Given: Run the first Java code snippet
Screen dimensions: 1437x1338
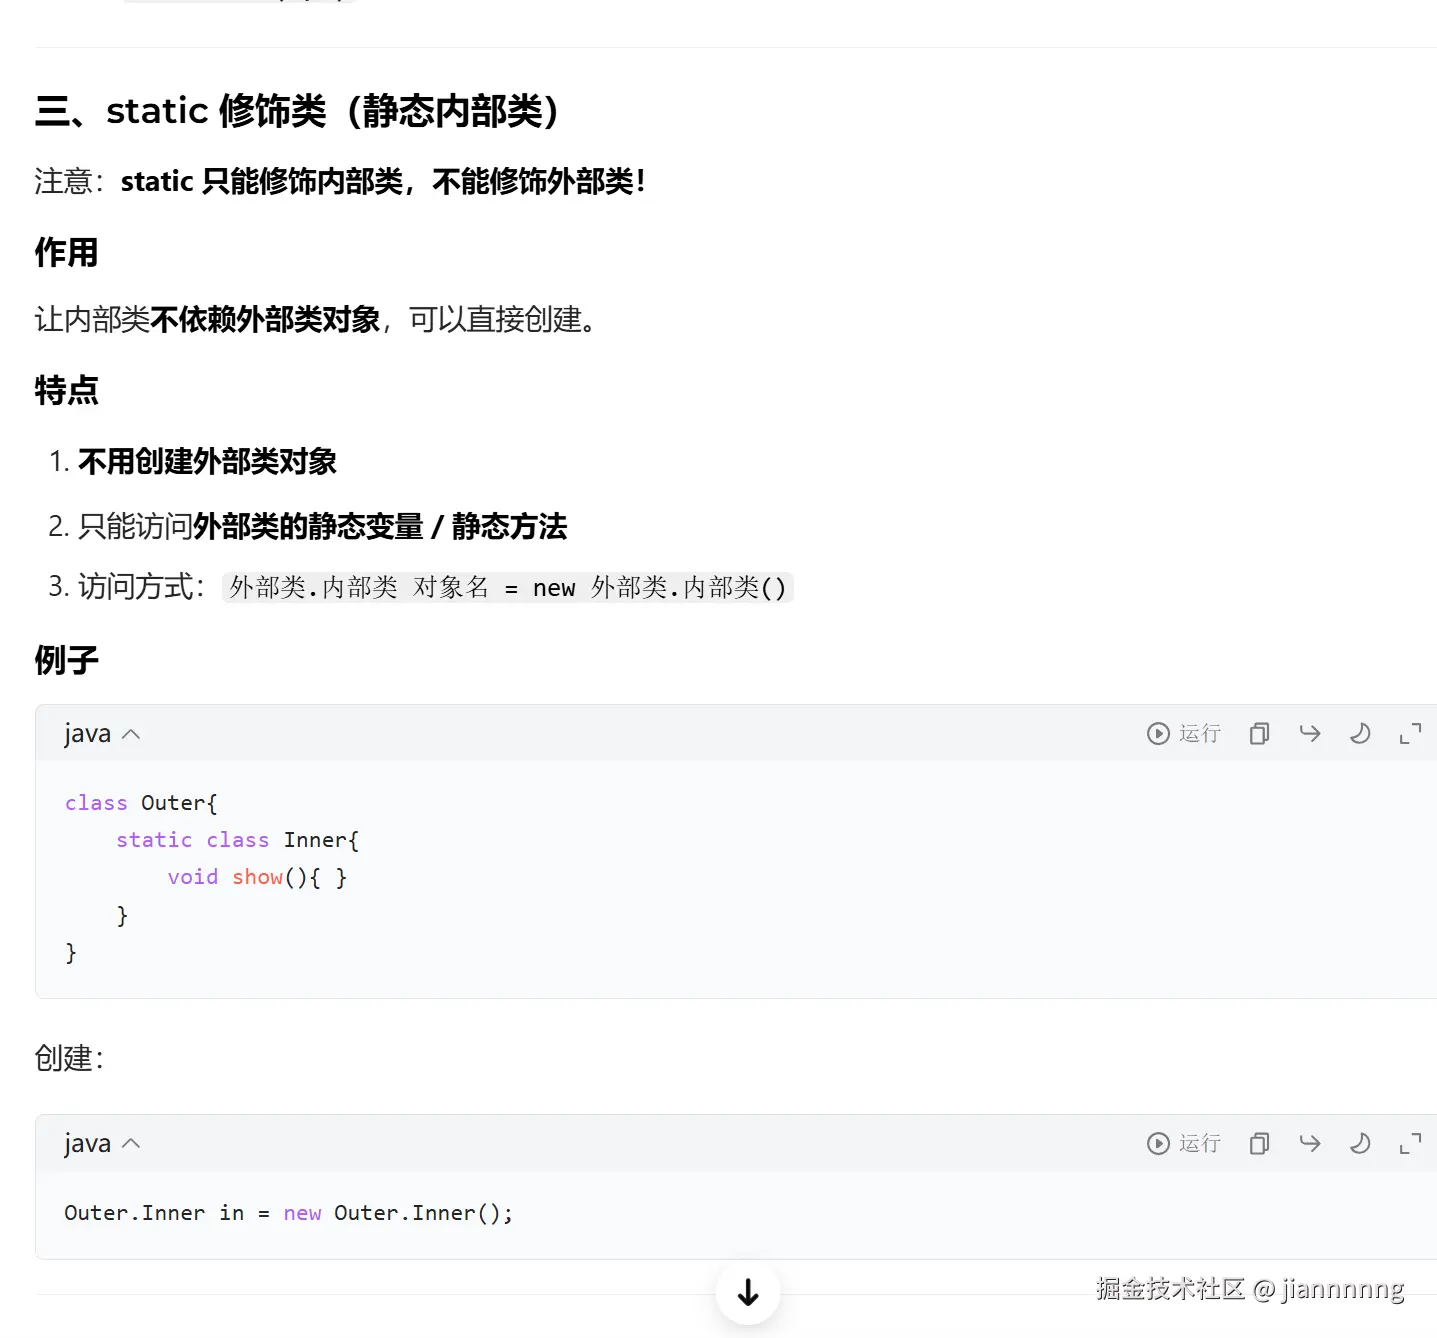Looking at the screenshot, I should (1183, 733).
